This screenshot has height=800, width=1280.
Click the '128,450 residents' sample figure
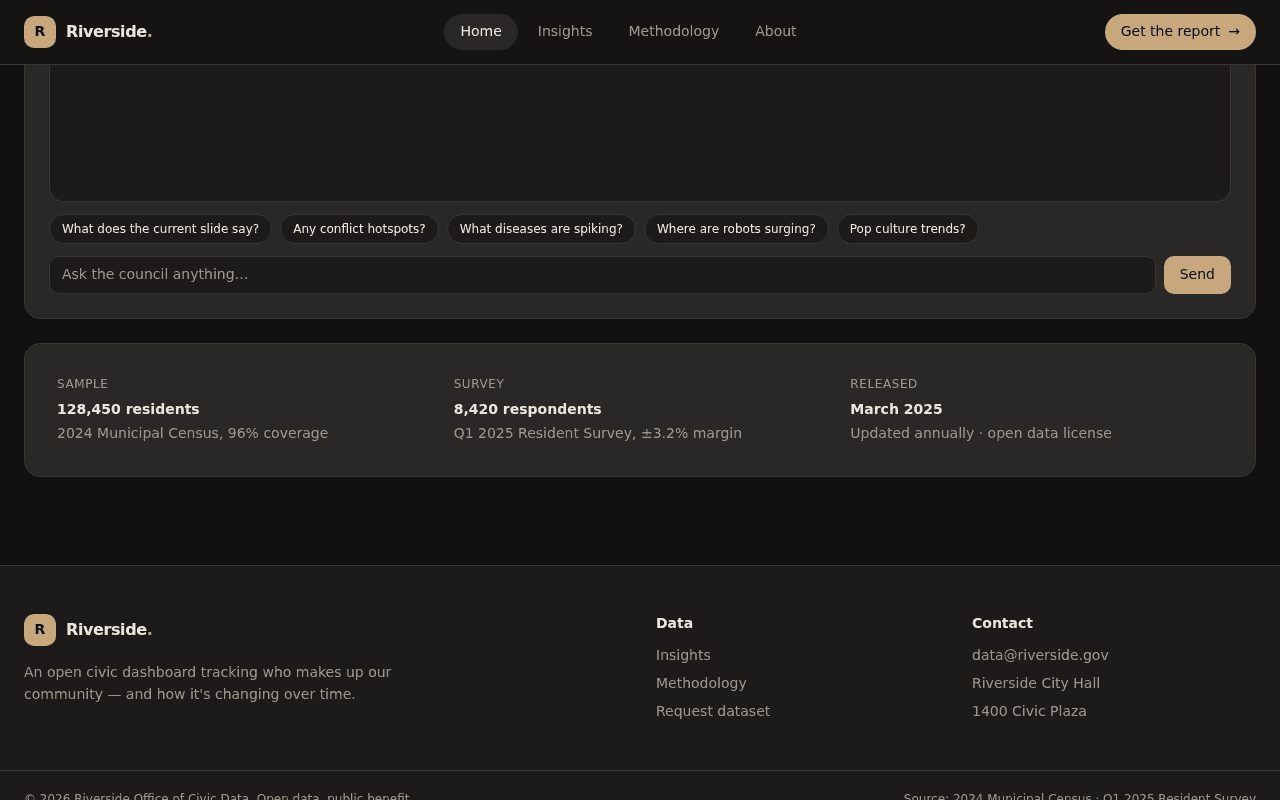128,409
